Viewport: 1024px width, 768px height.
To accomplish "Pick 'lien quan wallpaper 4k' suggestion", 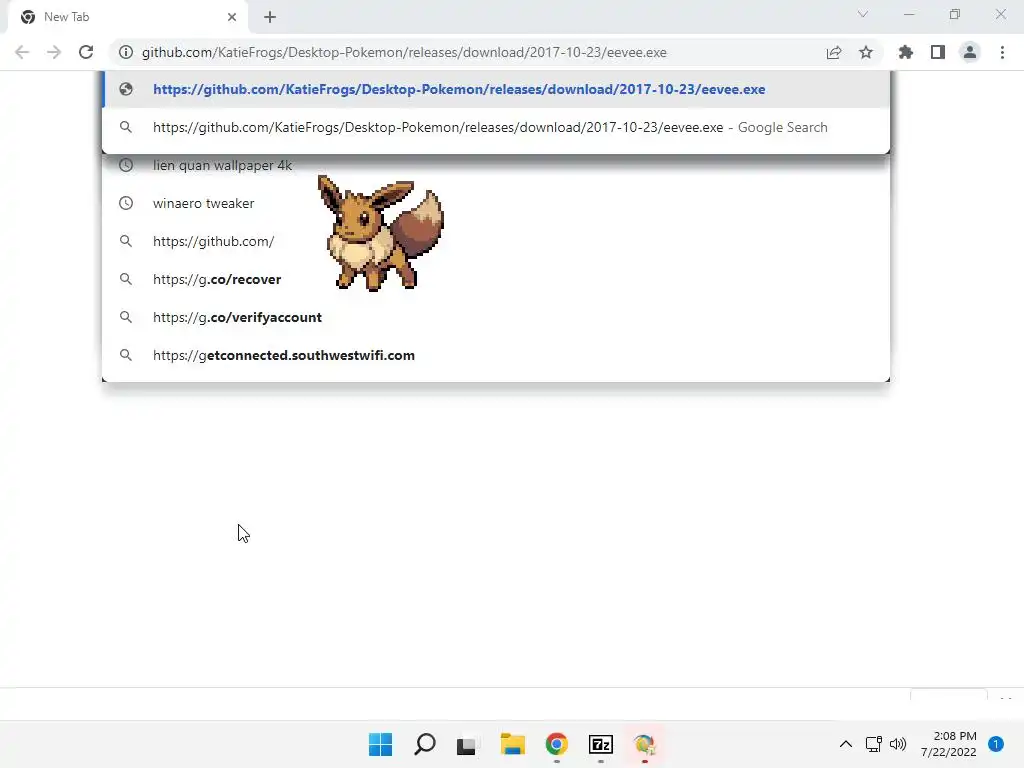I will (x=496, y=165).
